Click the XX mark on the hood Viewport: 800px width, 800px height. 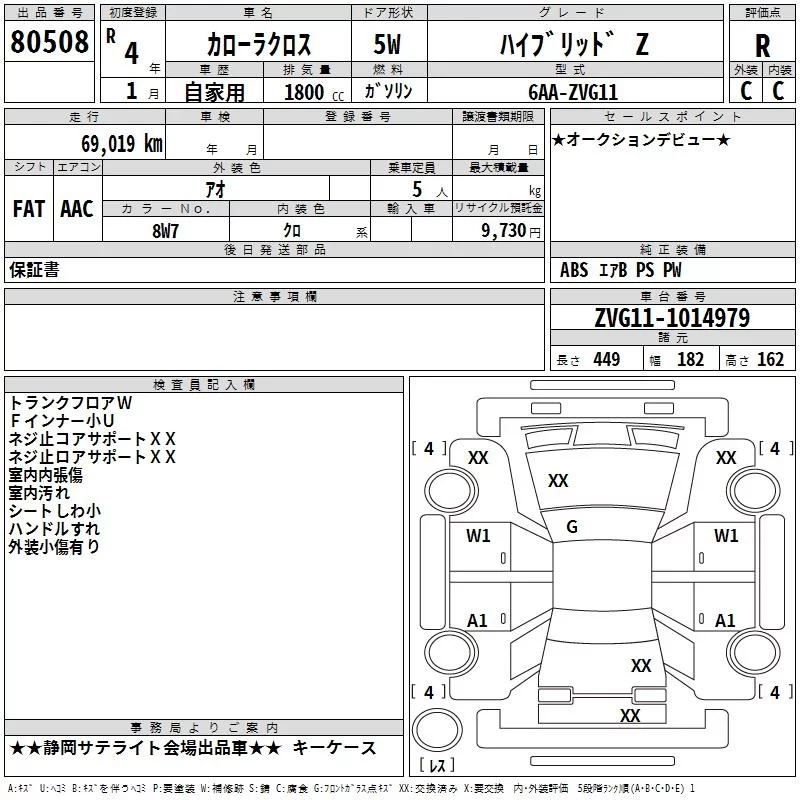[558, 481]
